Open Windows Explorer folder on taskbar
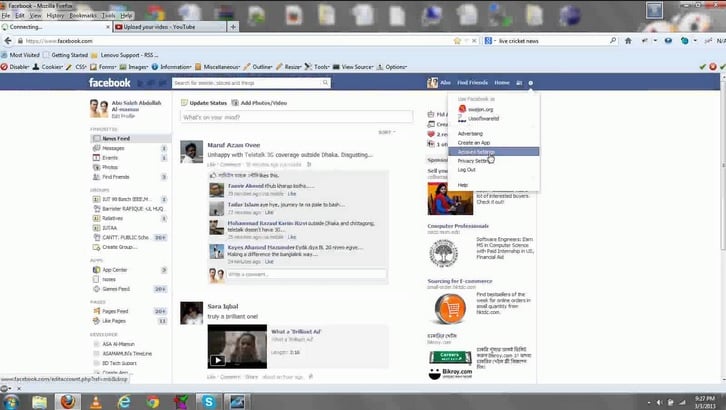Screen dimensions: 726x410 39,401
